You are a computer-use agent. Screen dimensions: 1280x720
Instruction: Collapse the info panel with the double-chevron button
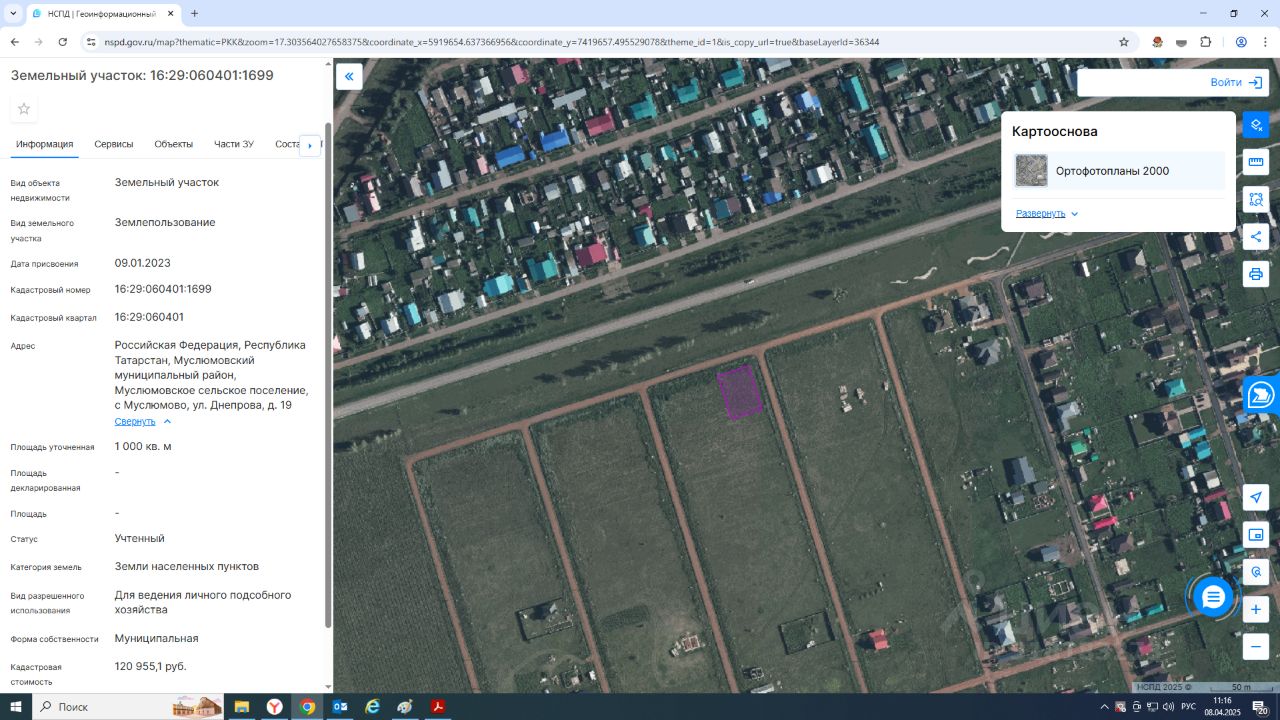click(349, 77)
